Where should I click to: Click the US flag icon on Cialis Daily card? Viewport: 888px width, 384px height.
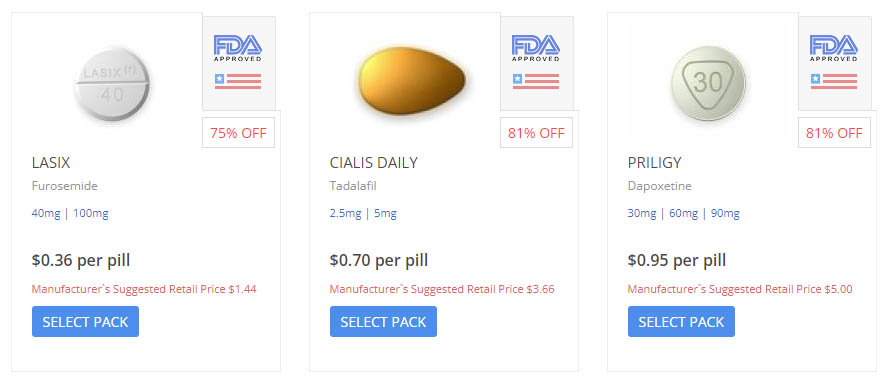tap(536, 81)
